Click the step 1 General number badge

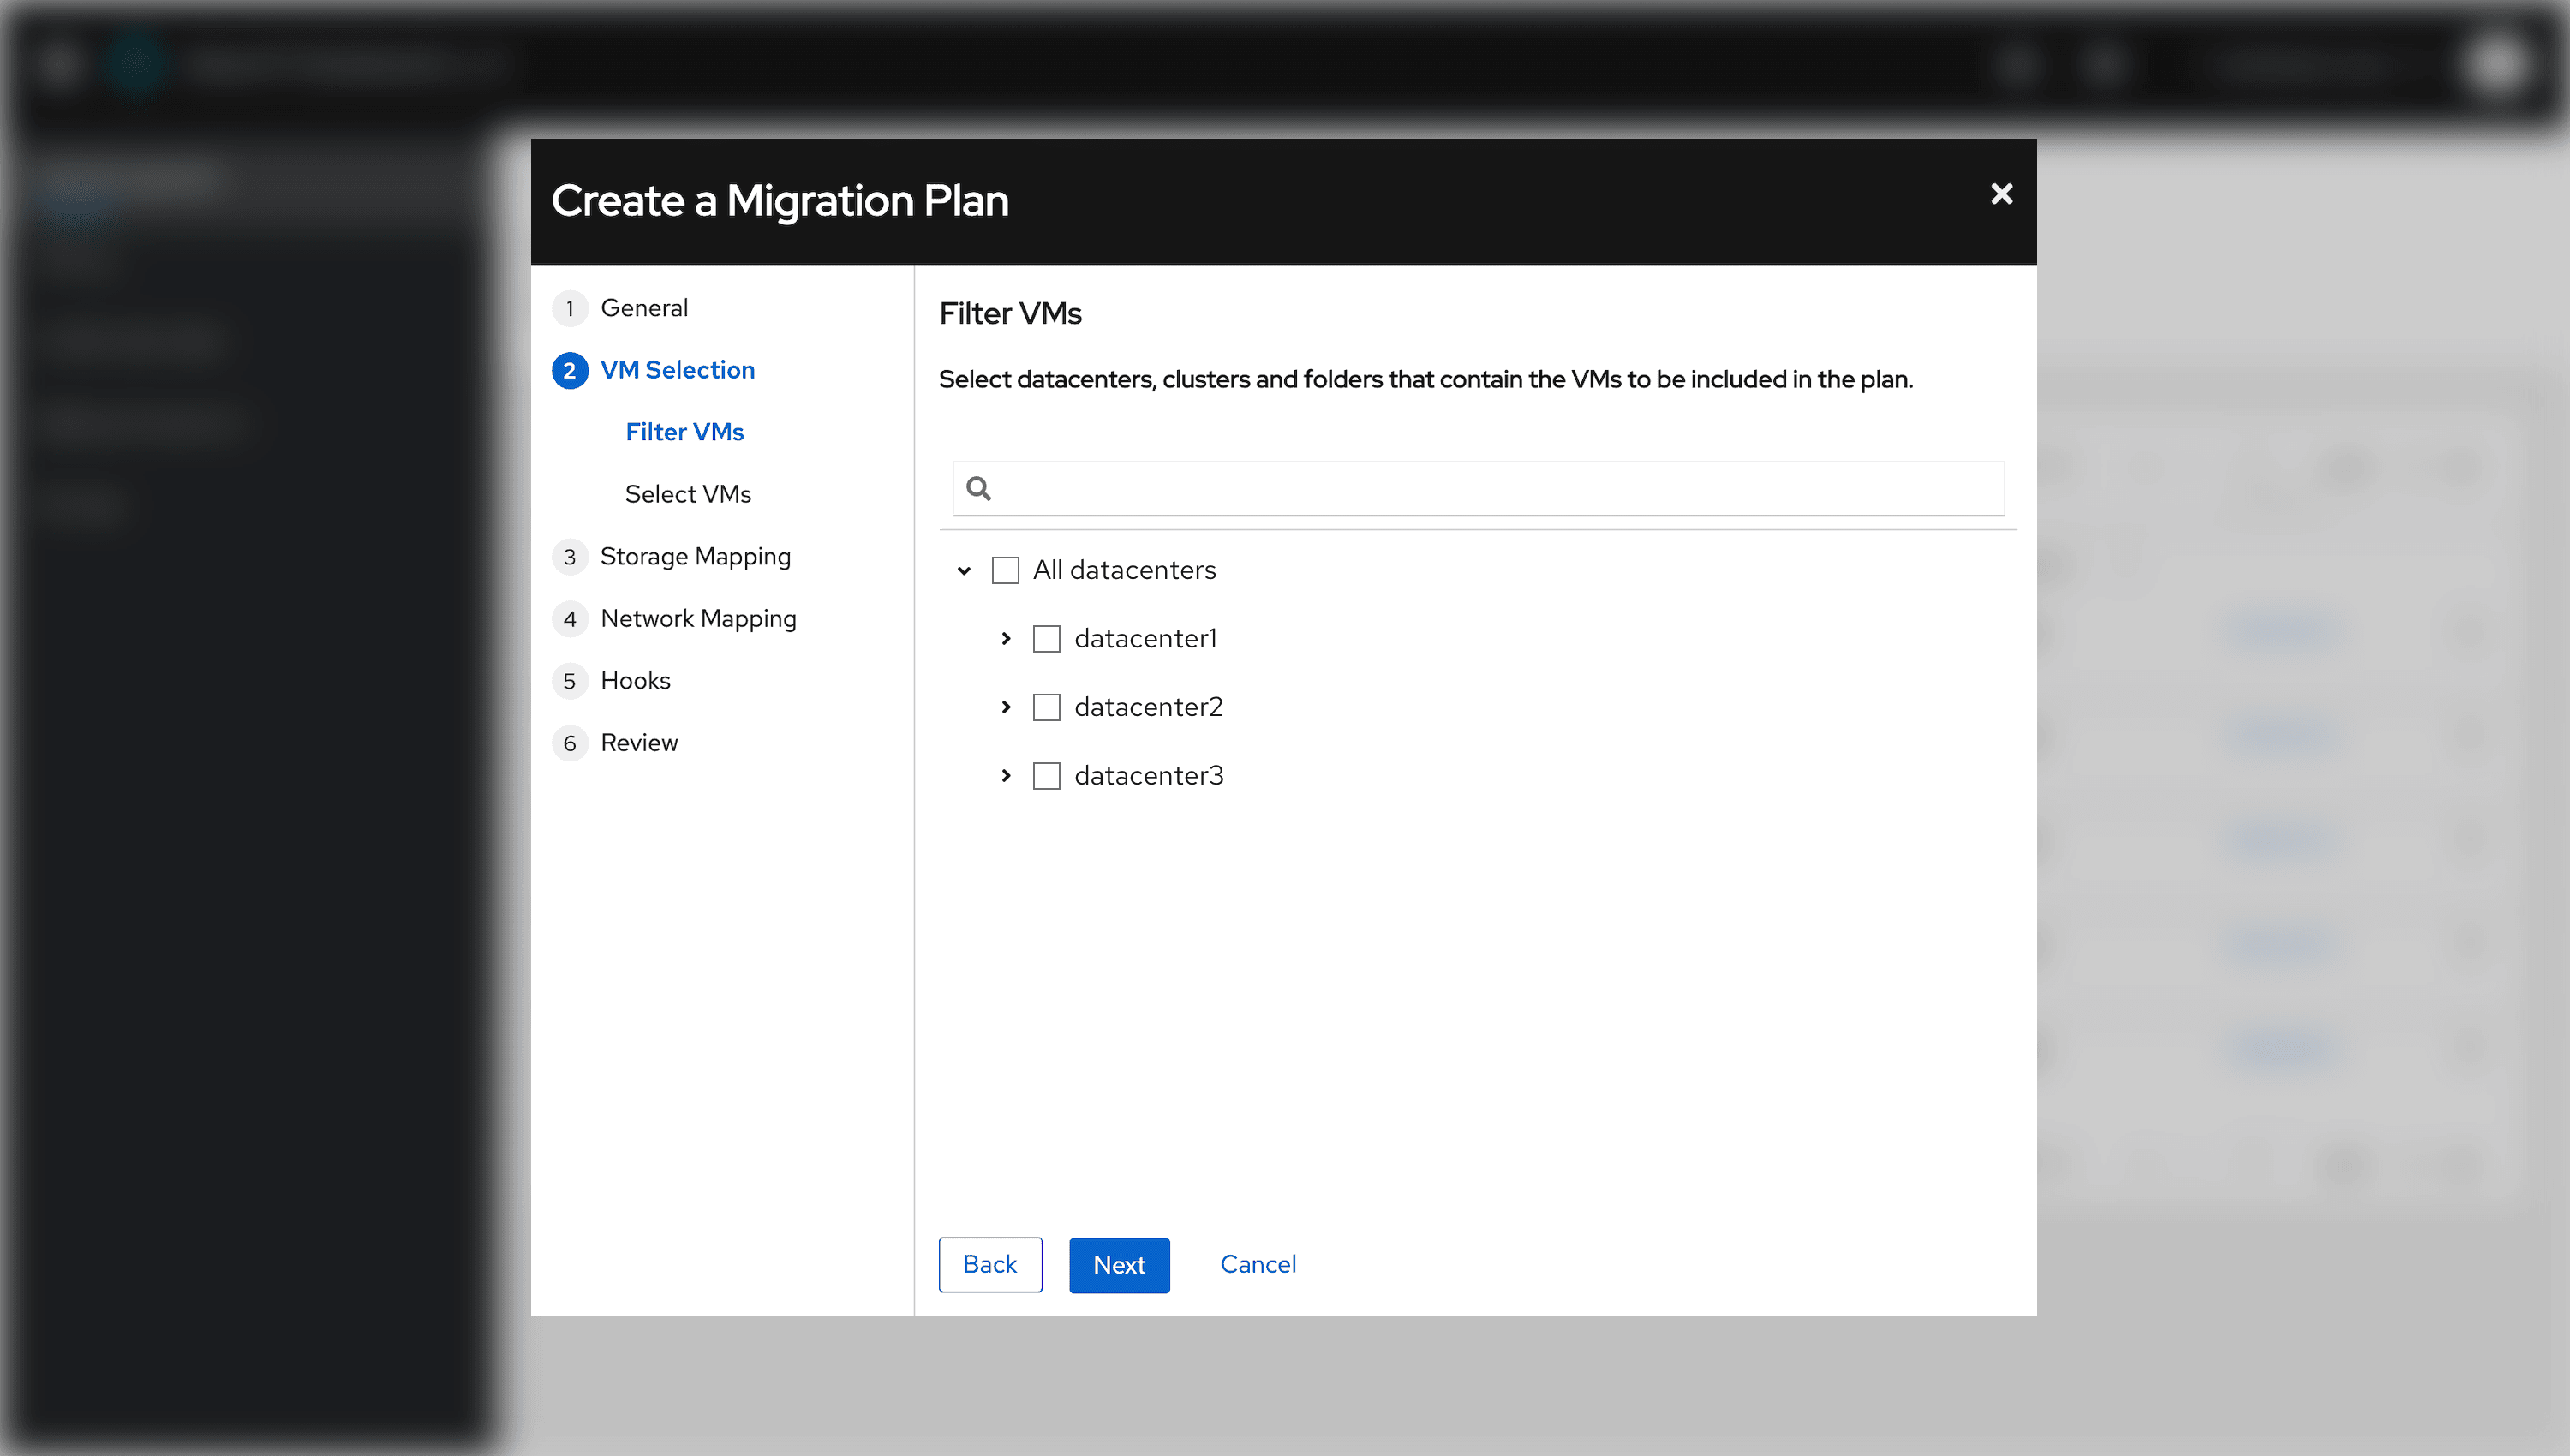pyautogui.click(x=569, y=308)
